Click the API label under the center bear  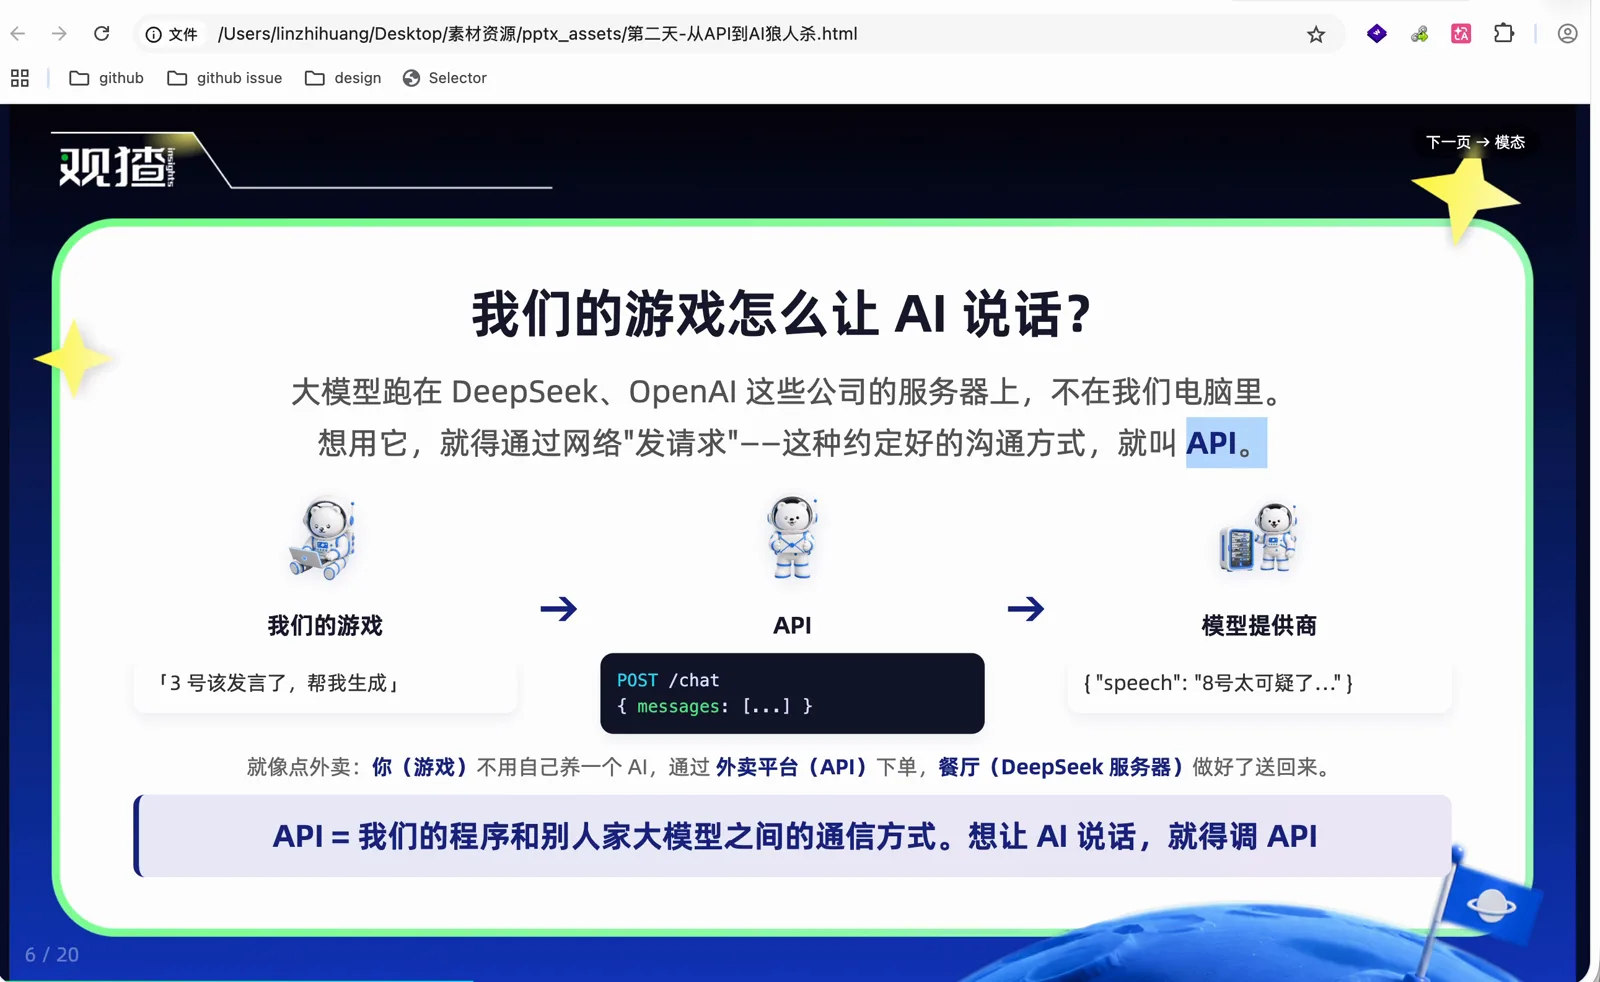pos(792,626)
